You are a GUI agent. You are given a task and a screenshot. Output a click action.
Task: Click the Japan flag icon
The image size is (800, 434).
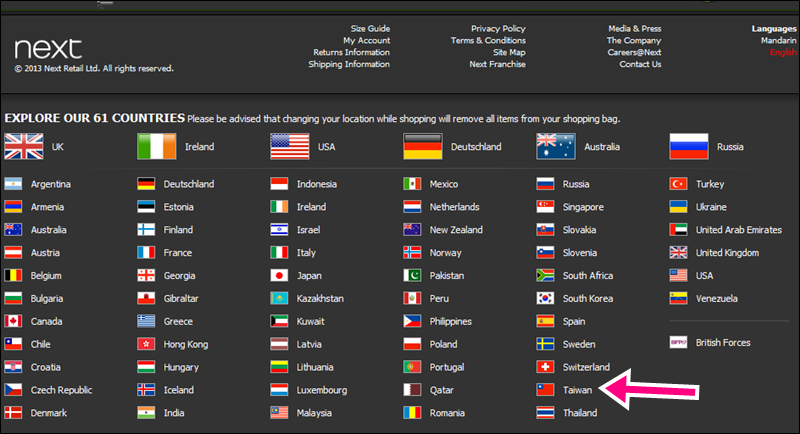pyautogui.click(x=280, y=275)
